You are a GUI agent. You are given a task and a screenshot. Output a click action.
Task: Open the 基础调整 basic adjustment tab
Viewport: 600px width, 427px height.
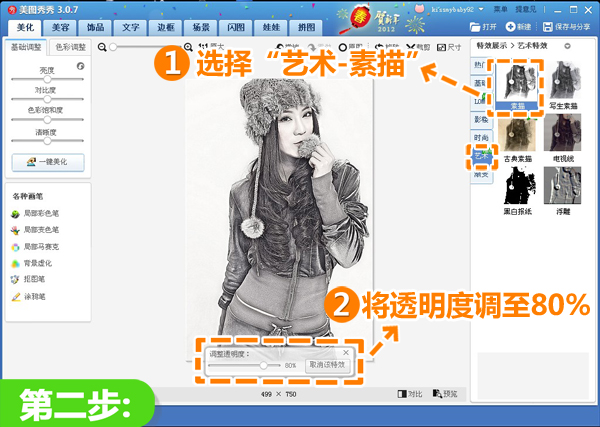coord(26,47)
